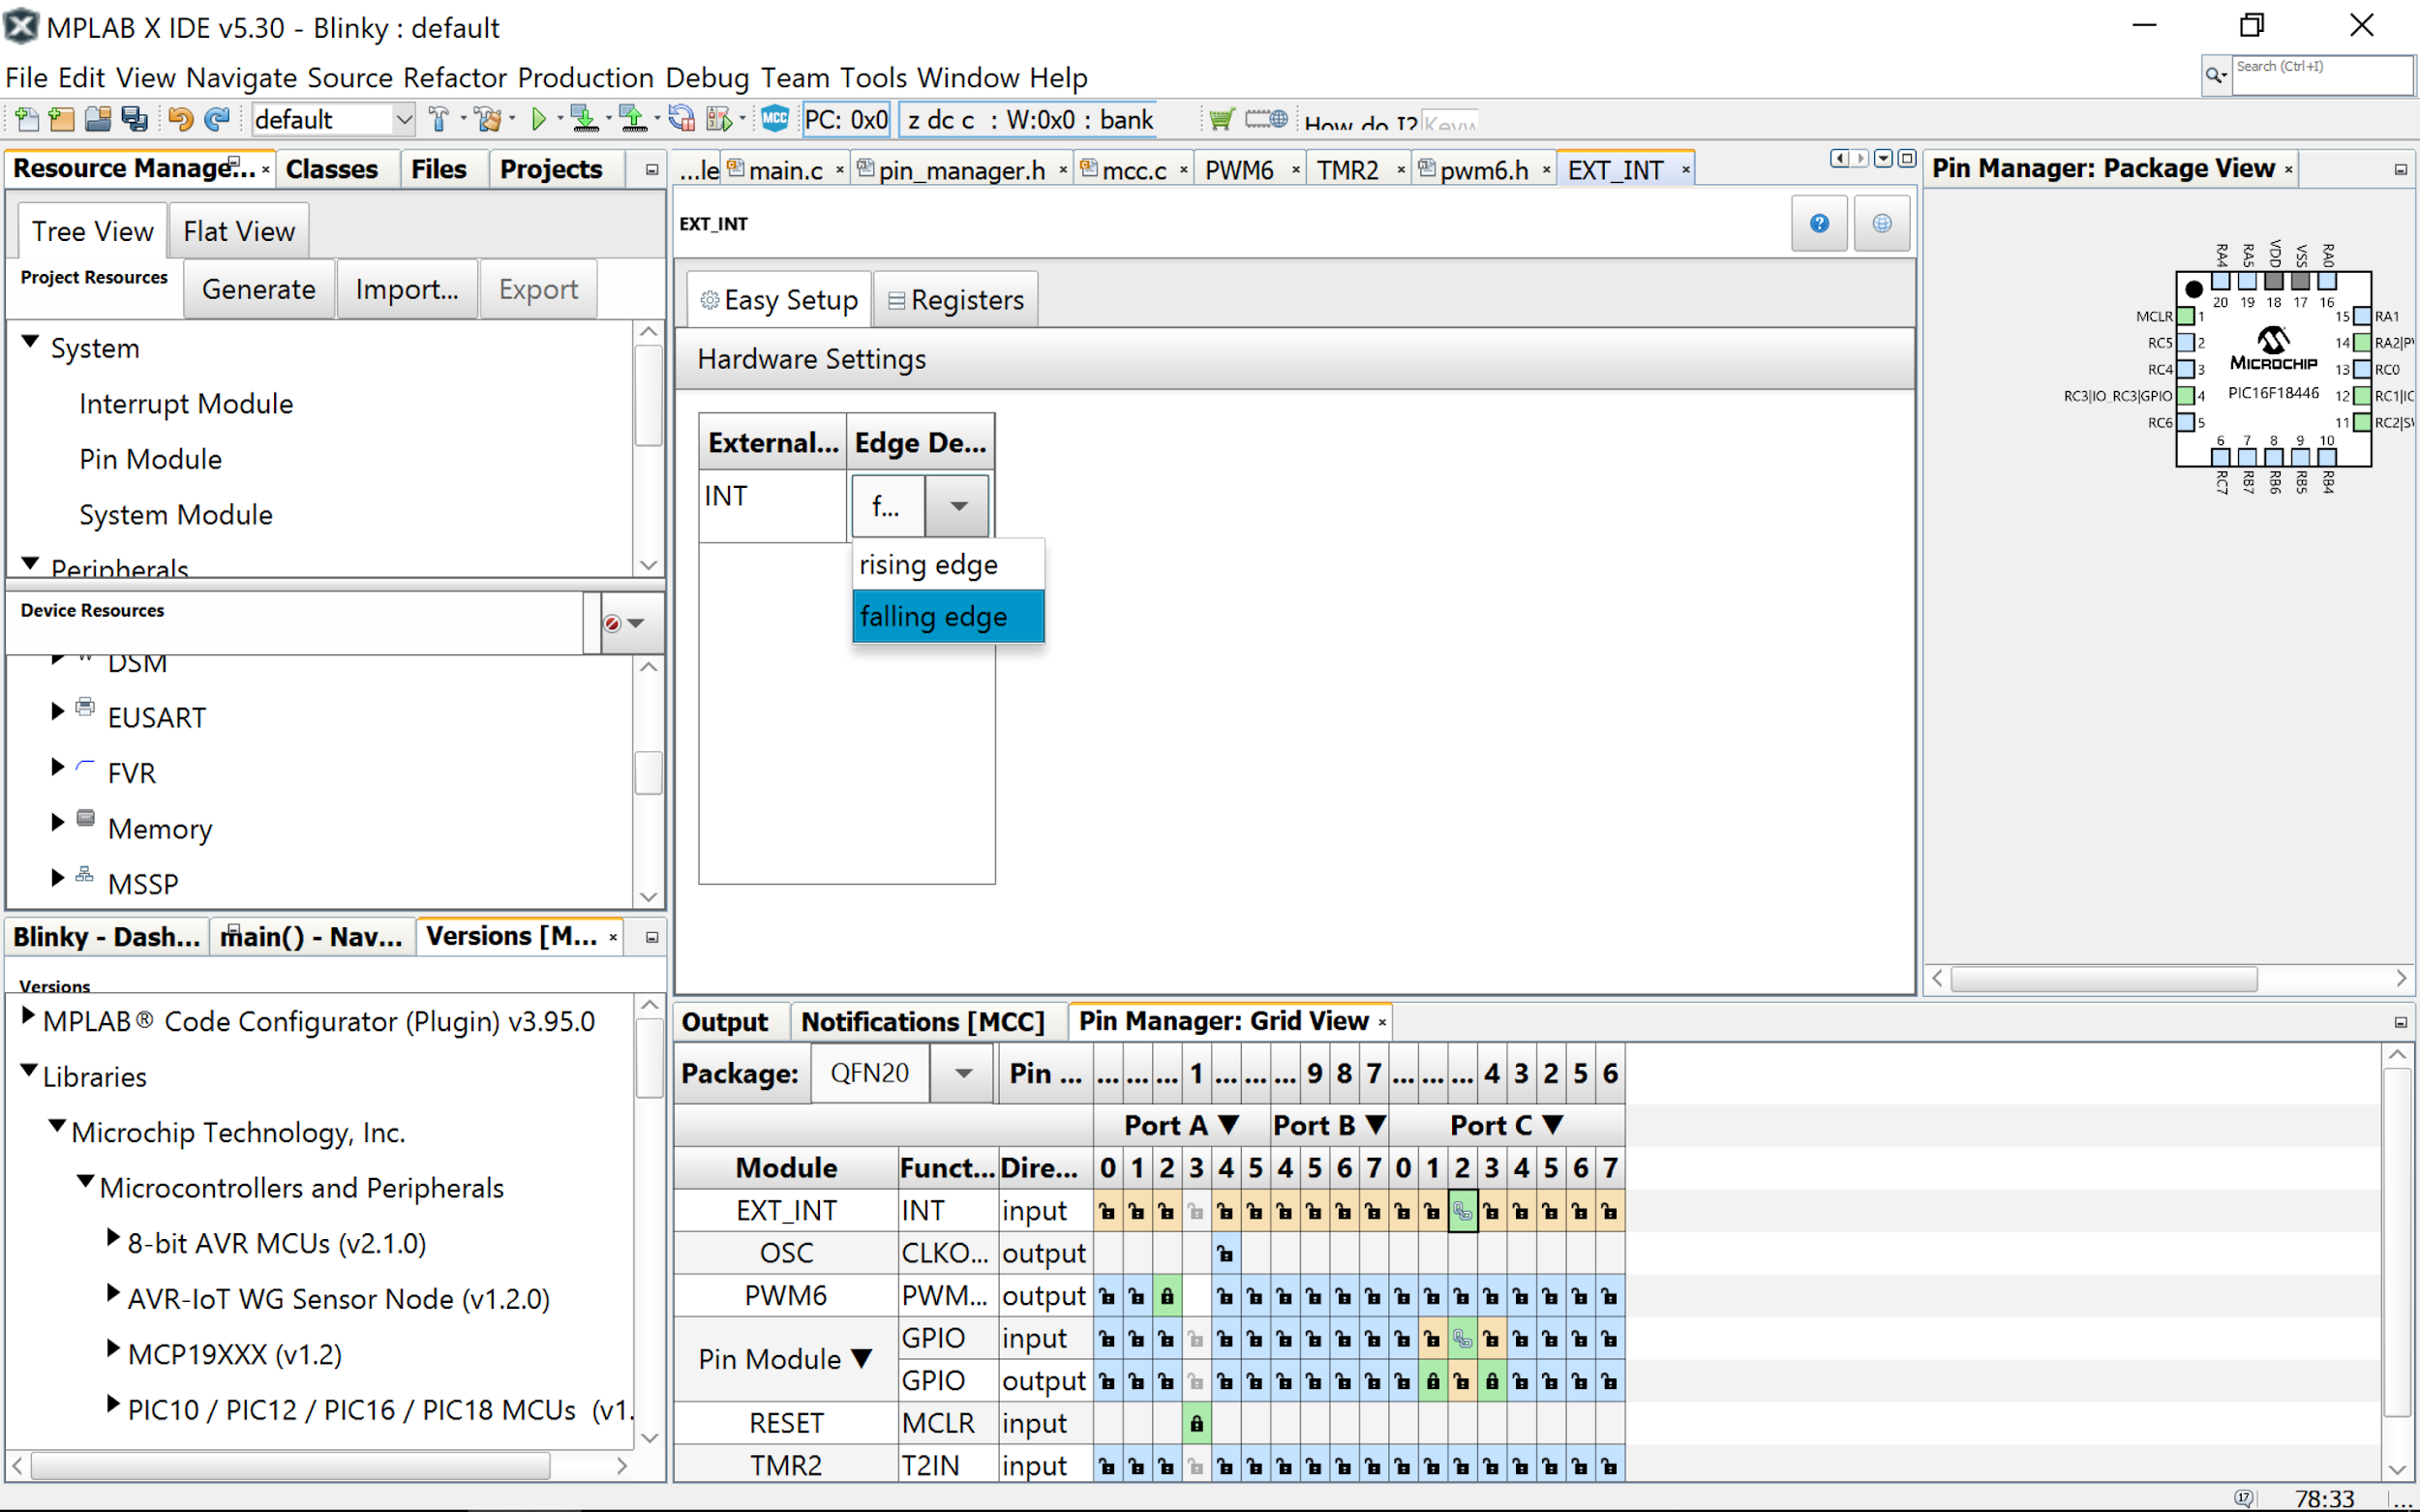
Task: Click the Import... button
Action: 407,289
